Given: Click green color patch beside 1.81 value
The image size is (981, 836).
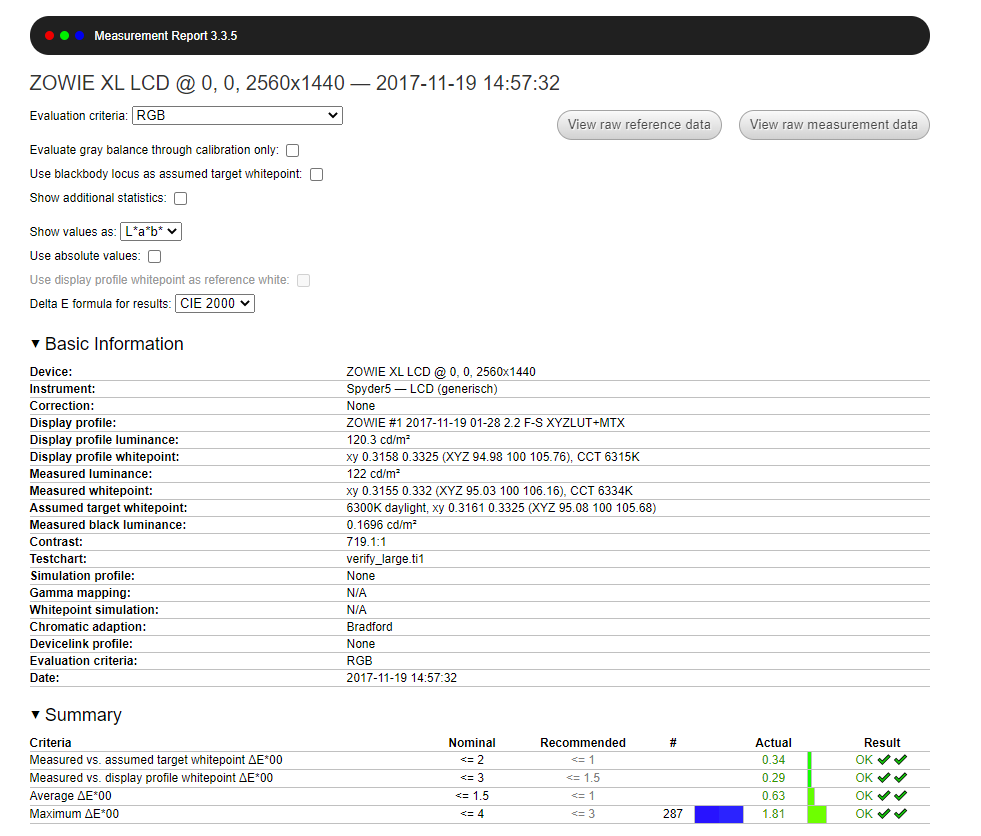Looking at the screenshot, I should (817, 814).
